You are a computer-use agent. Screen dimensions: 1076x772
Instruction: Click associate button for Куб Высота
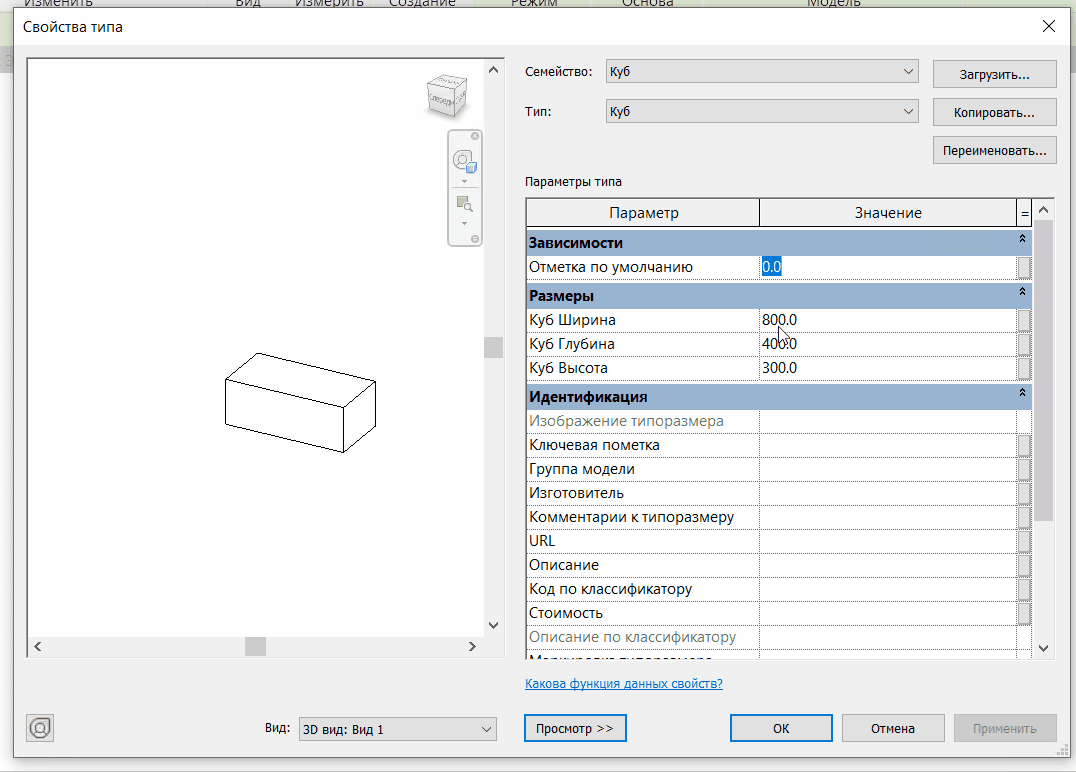[x=1024, y=368]
